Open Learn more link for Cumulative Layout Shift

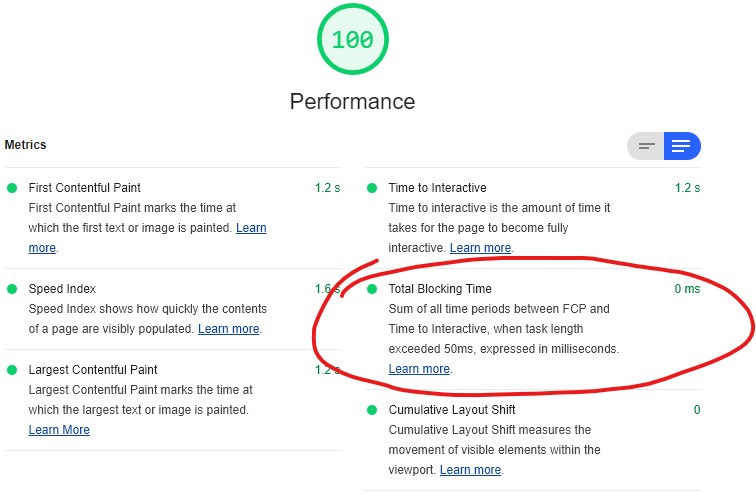[x=470, y=470]
